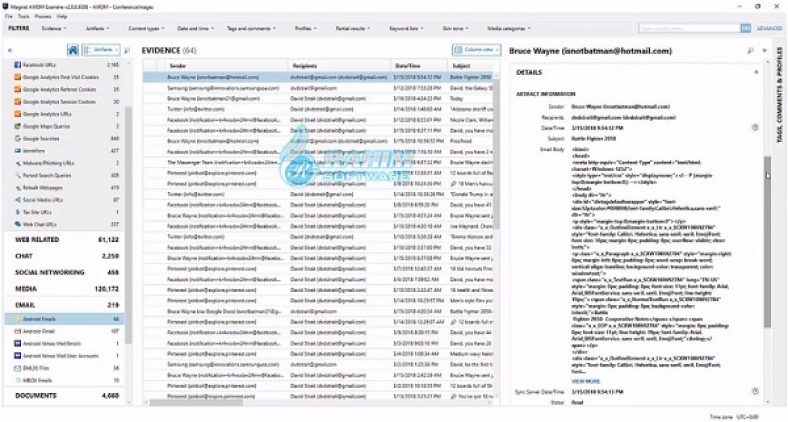Open the Content types filter dropdown
Image resolution: width=788 pixels, height=422 pixels.
click(146, 29)
